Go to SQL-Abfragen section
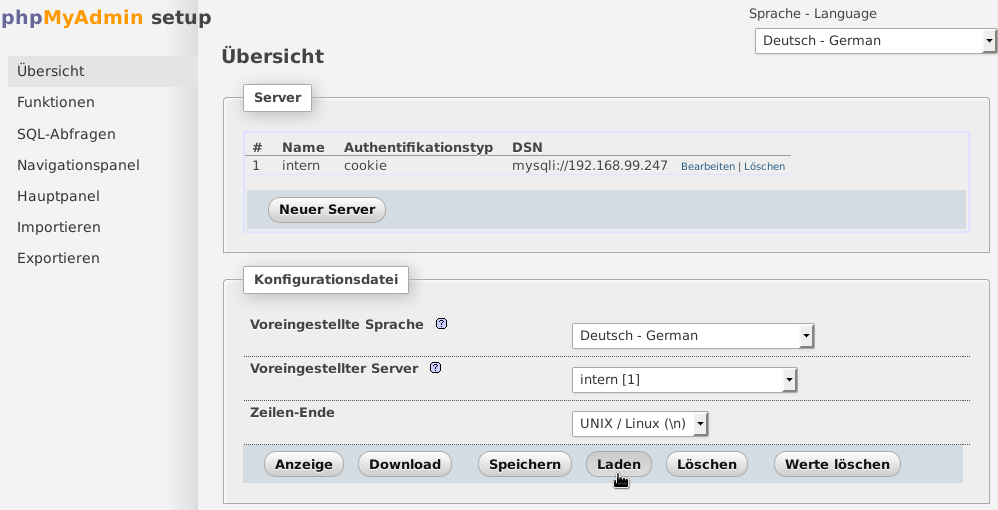Image resolution: width=998 pixels, height=510 pixels. [x=66, y=134]
